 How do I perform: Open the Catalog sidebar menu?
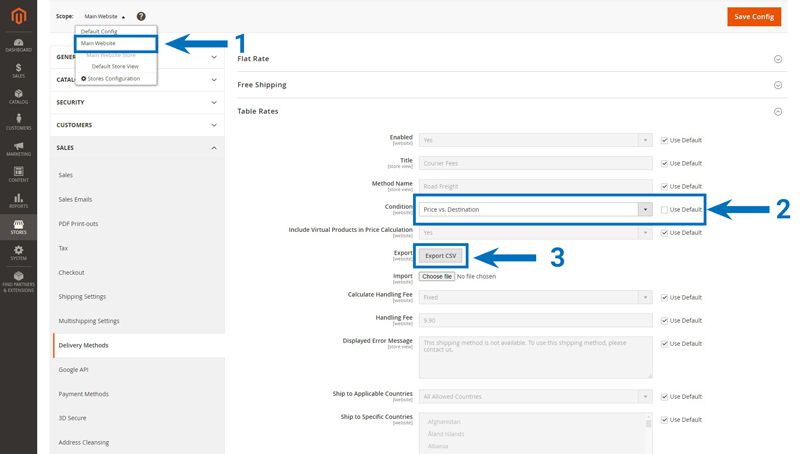18,97
